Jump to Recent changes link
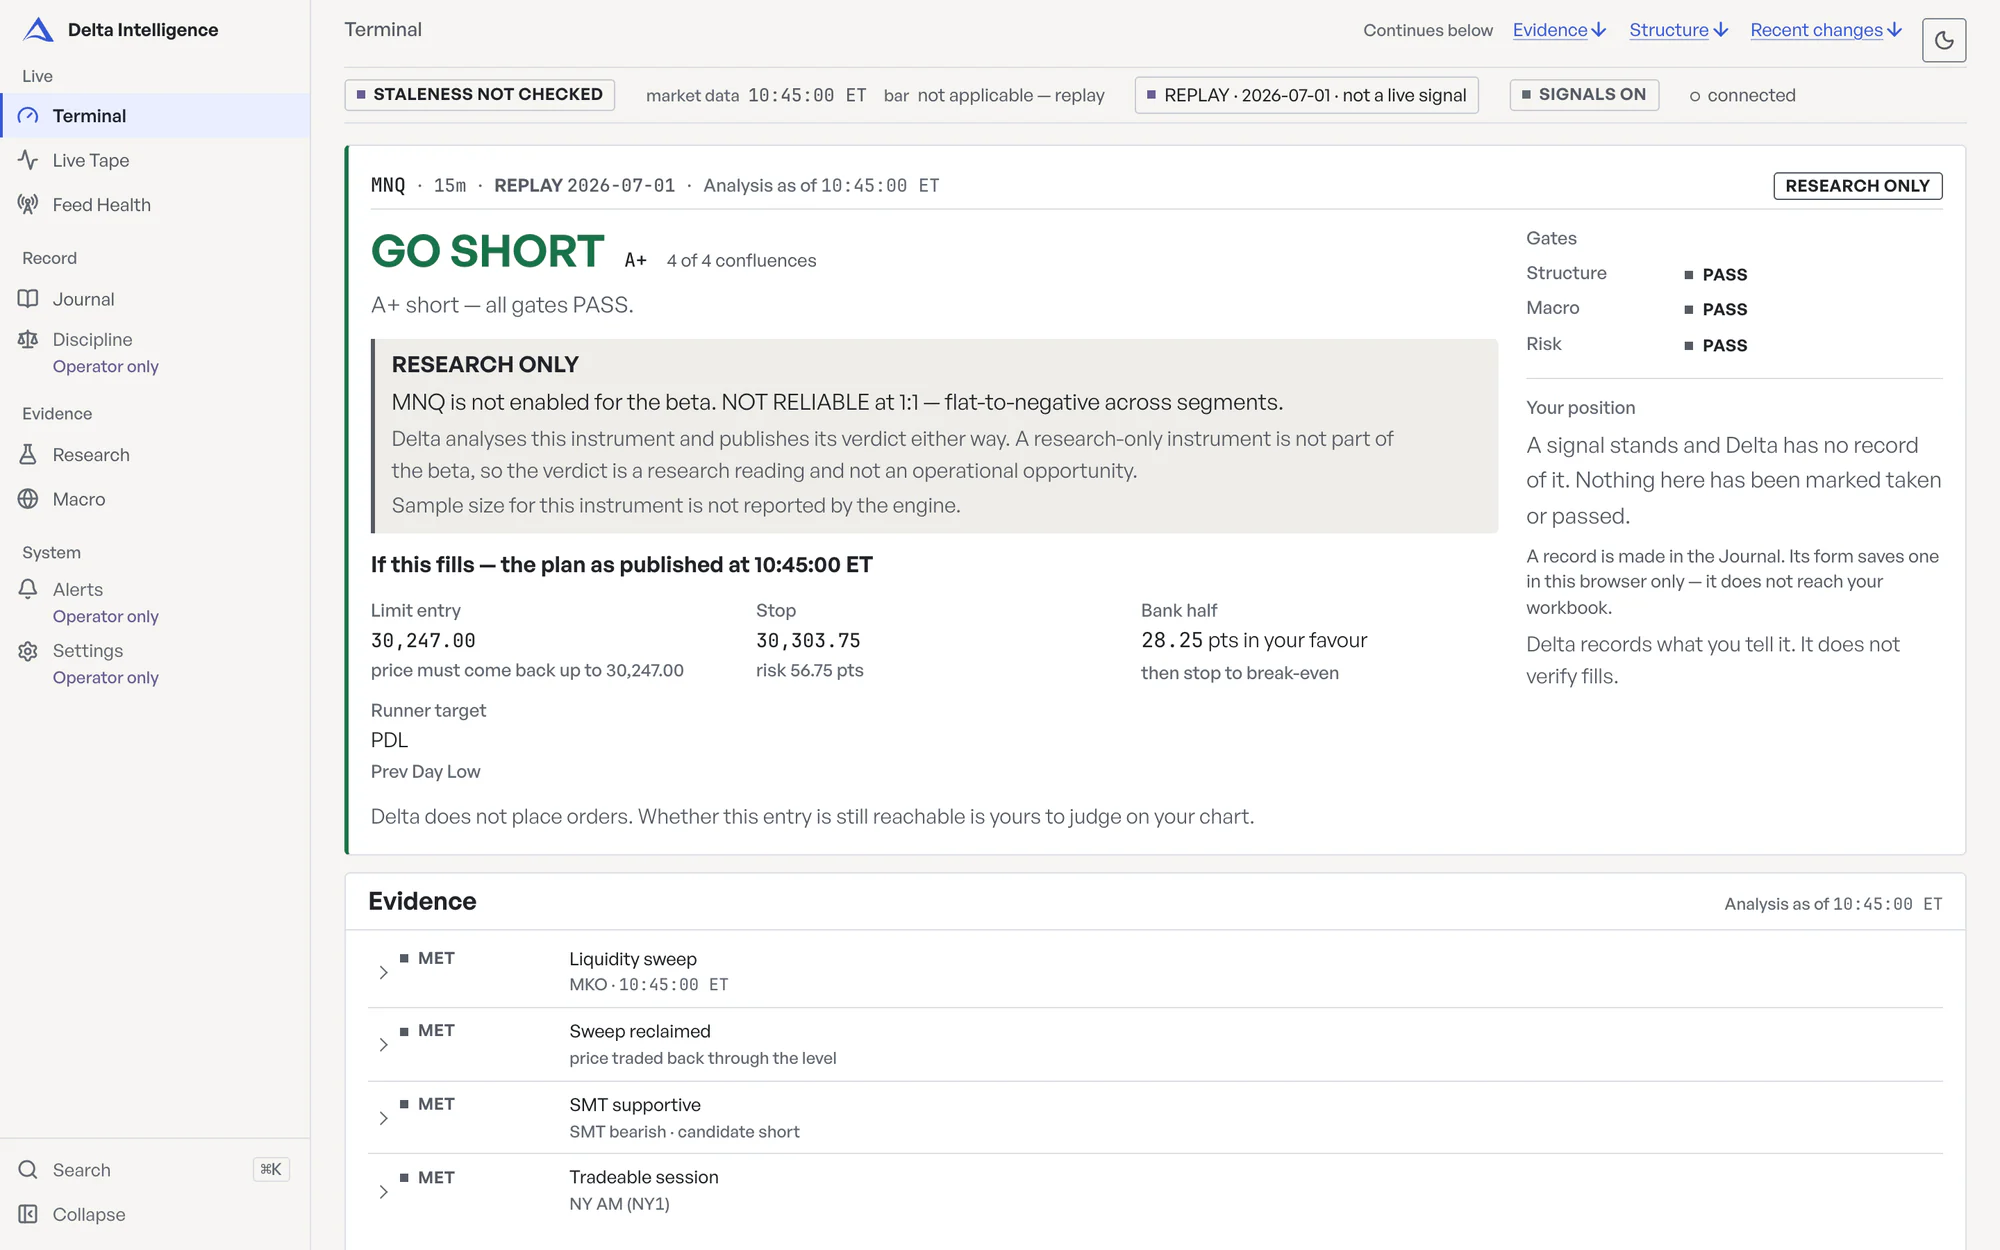Screen dimensions: 2000x1250 coord(1826,30)
